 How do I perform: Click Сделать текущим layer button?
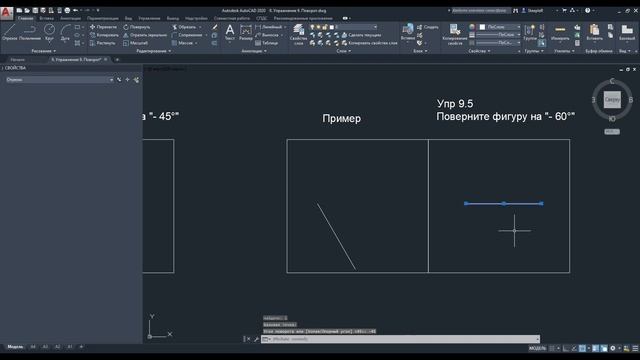(361, 35)
